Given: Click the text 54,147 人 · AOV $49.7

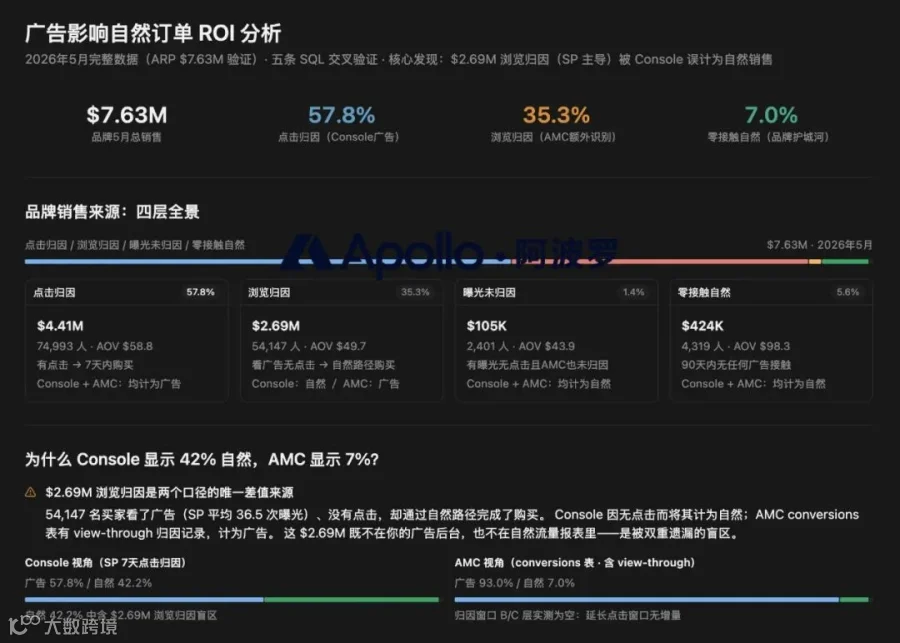Looking at the screenshot, I should (309, 346).
